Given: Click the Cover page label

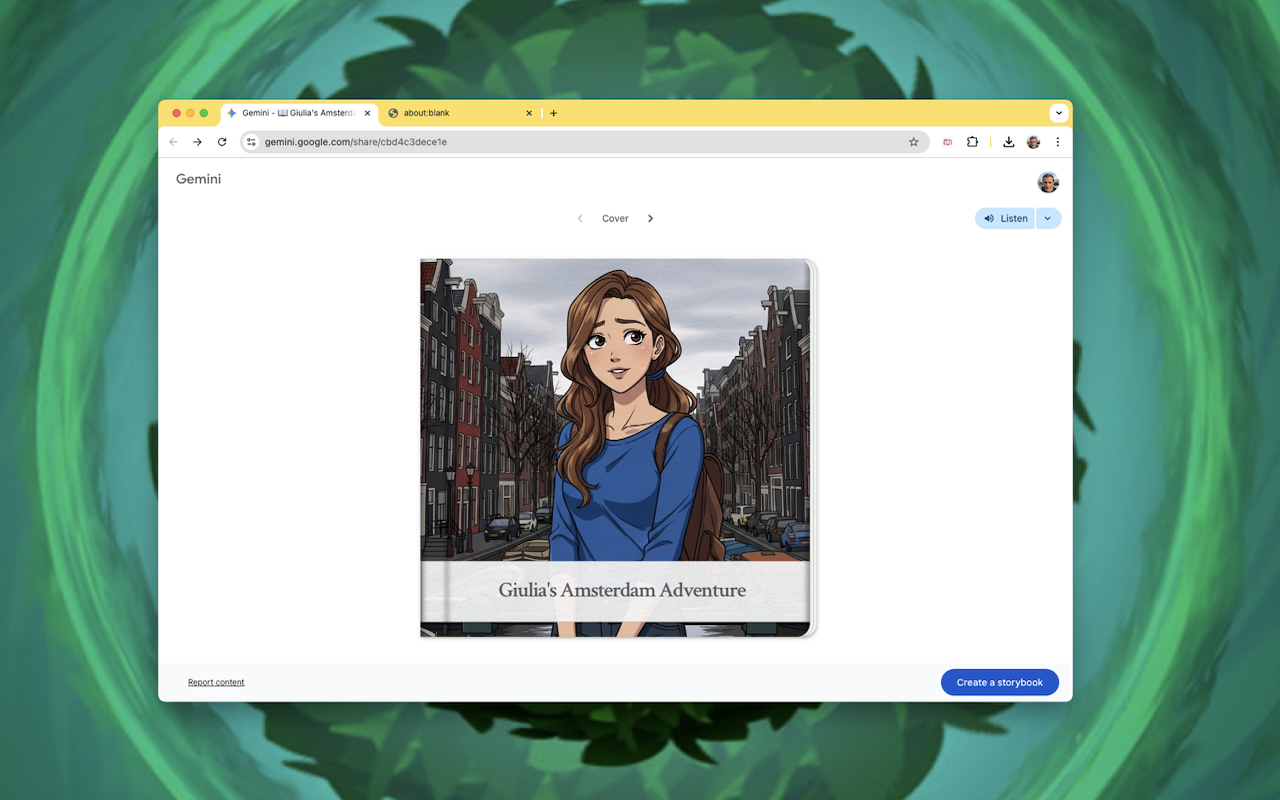Looking at the screenshot, I should click(x=615, y=218).
